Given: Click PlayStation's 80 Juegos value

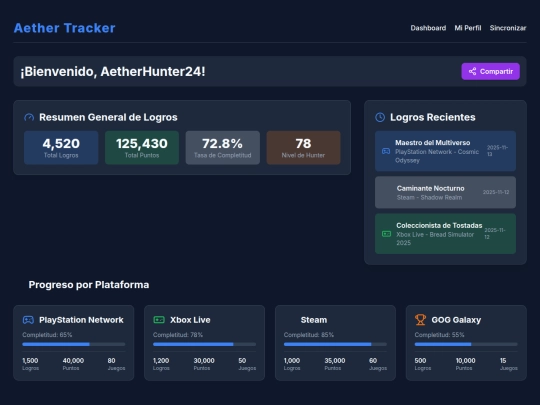Looking at the screenshot, I should coord(111,361).
